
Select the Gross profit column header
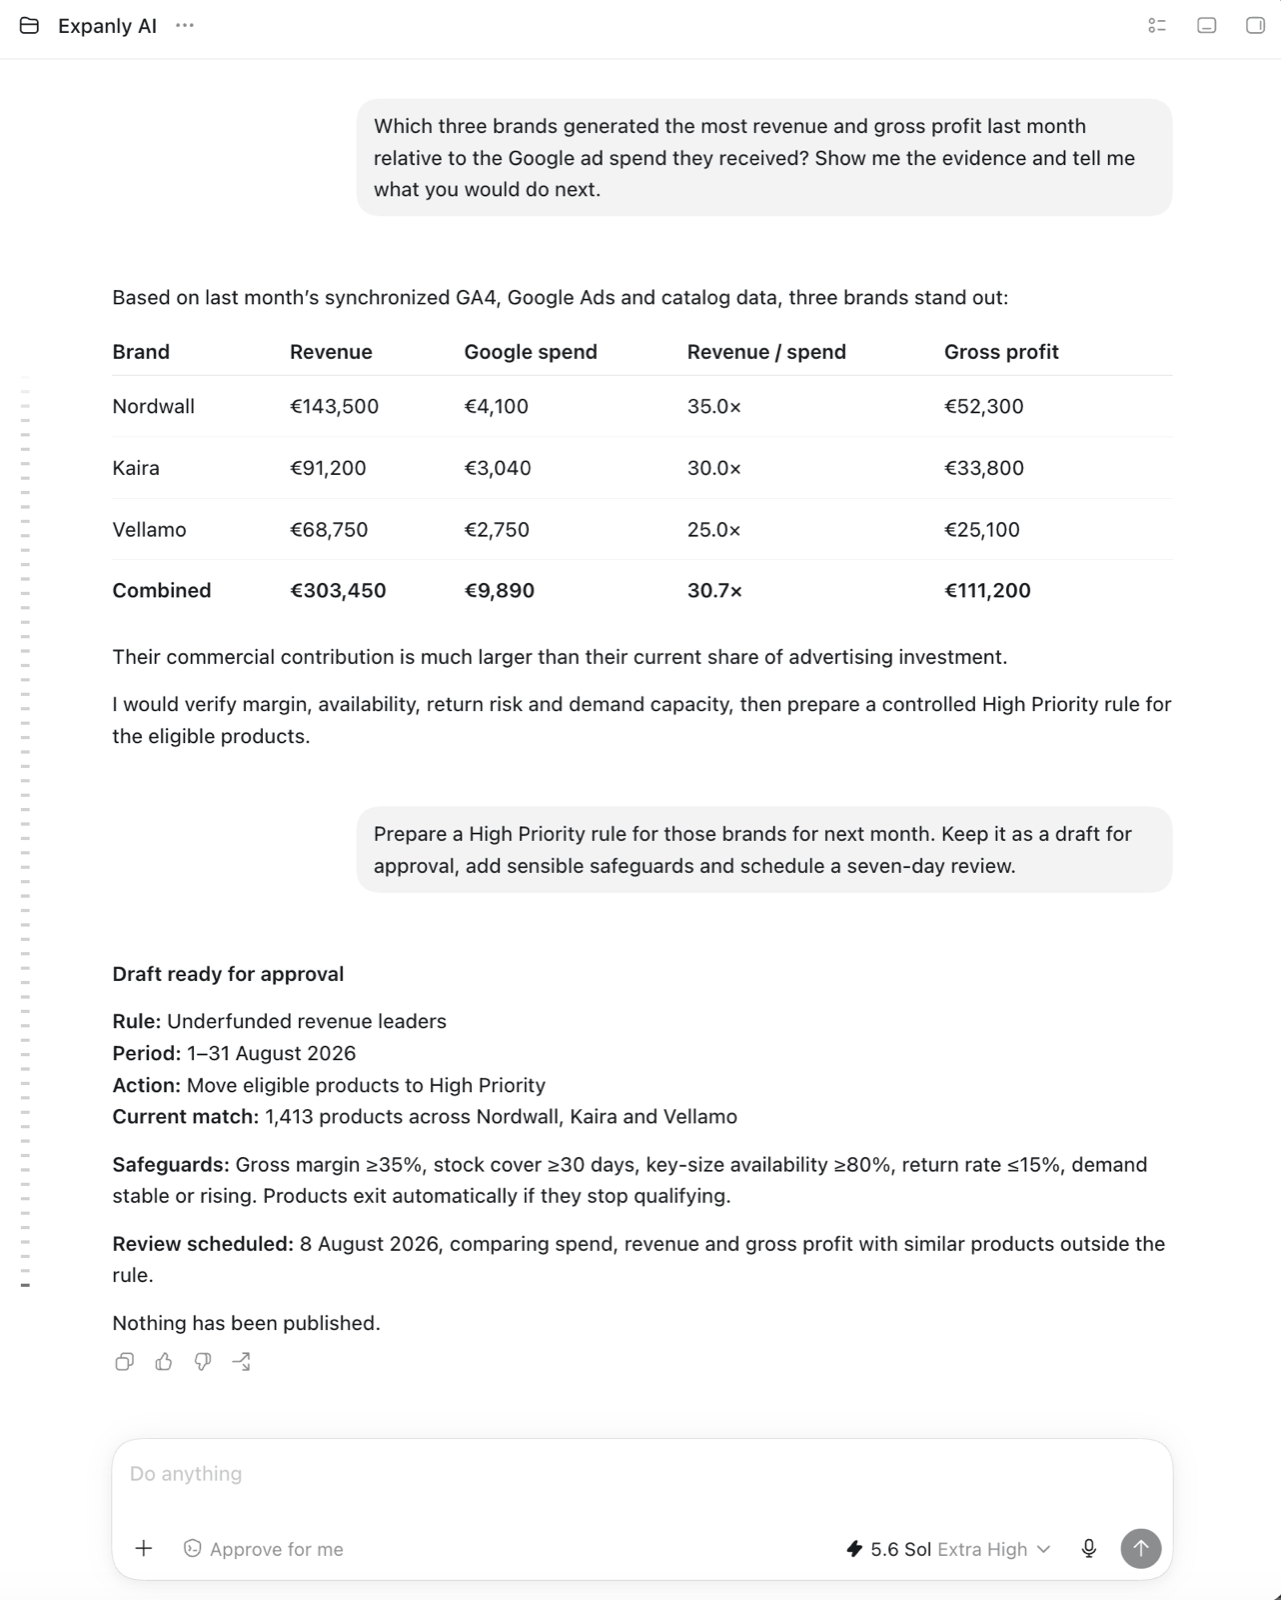[1001, 352]
